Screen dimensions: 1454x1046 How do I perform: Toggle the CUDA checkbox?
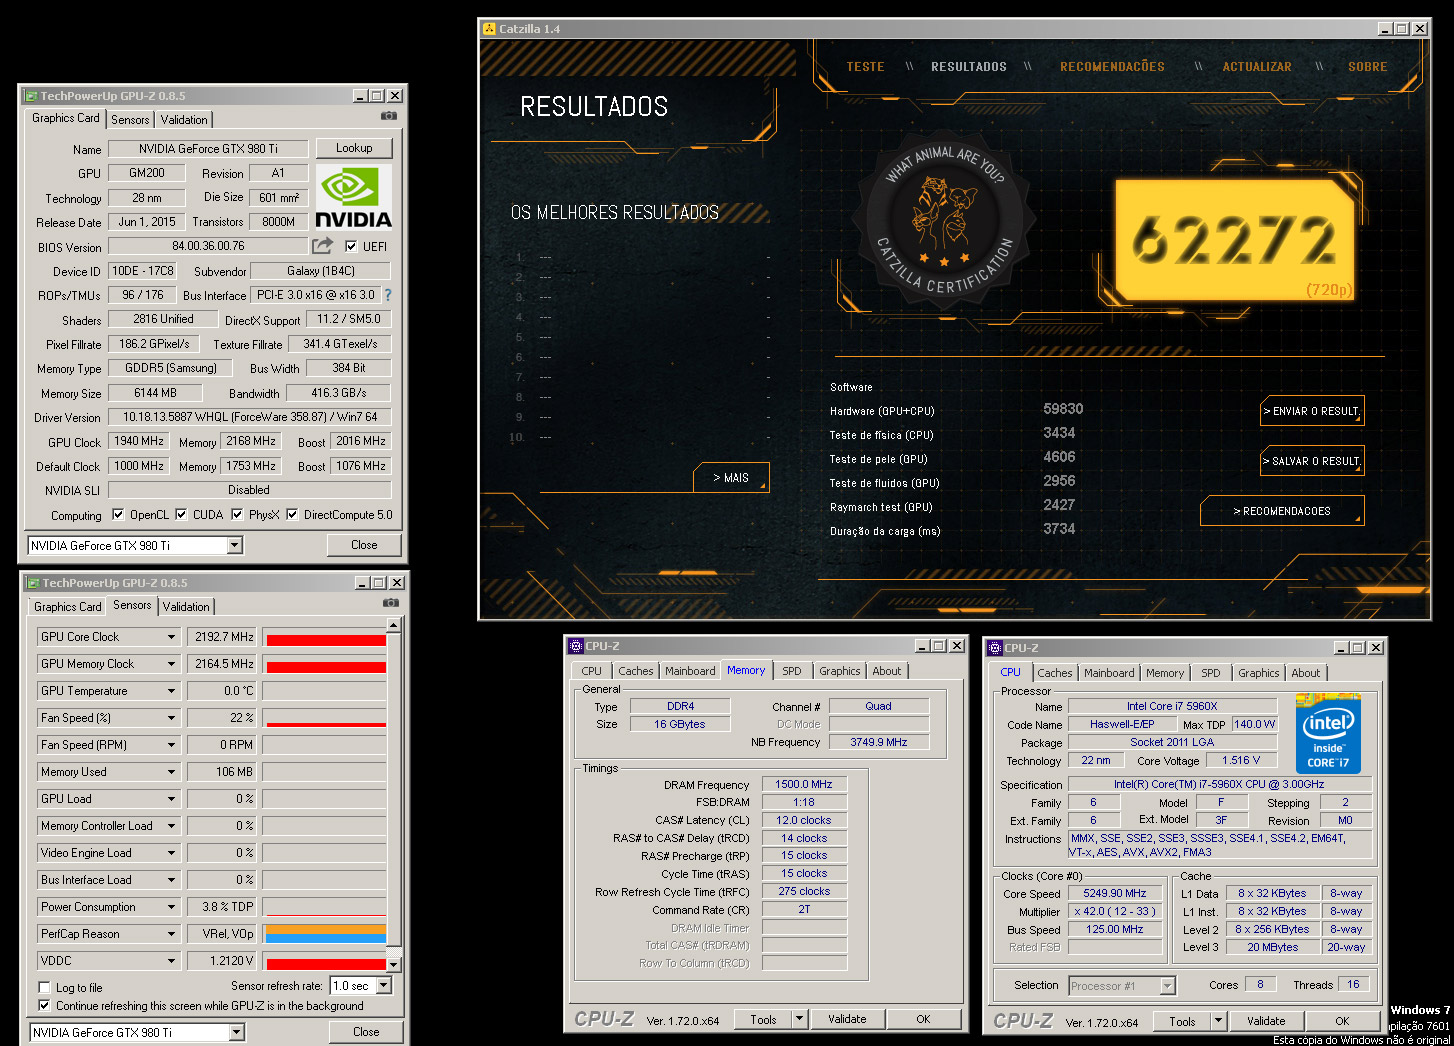coord(181,514)
